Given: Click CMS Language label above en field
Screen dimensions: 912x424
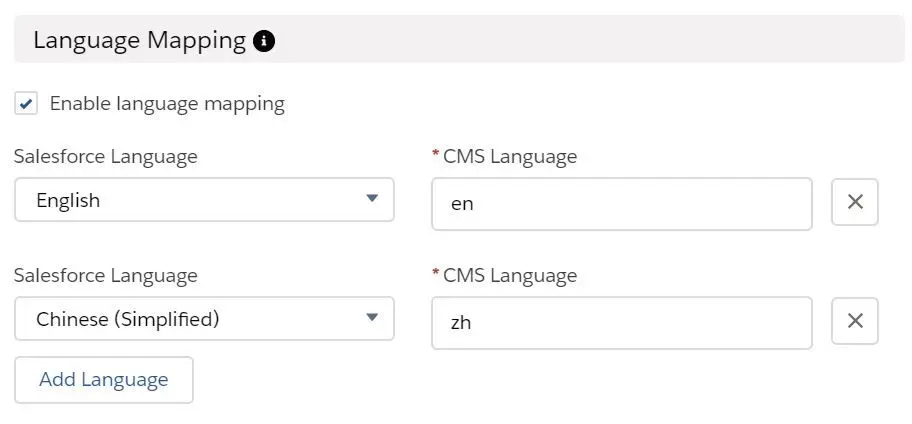Looking at the screenshot, I should [510, 156].
